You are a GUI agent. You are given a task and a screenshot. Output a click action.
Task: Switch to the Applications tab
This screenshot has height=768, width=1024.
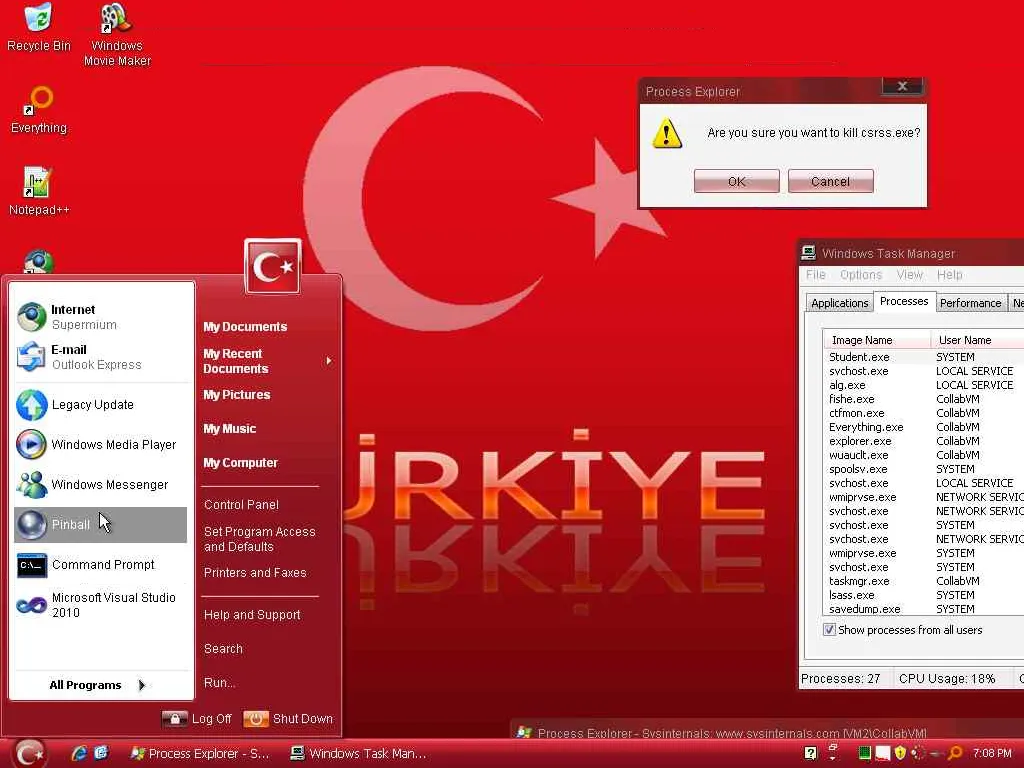click(839, 303)
